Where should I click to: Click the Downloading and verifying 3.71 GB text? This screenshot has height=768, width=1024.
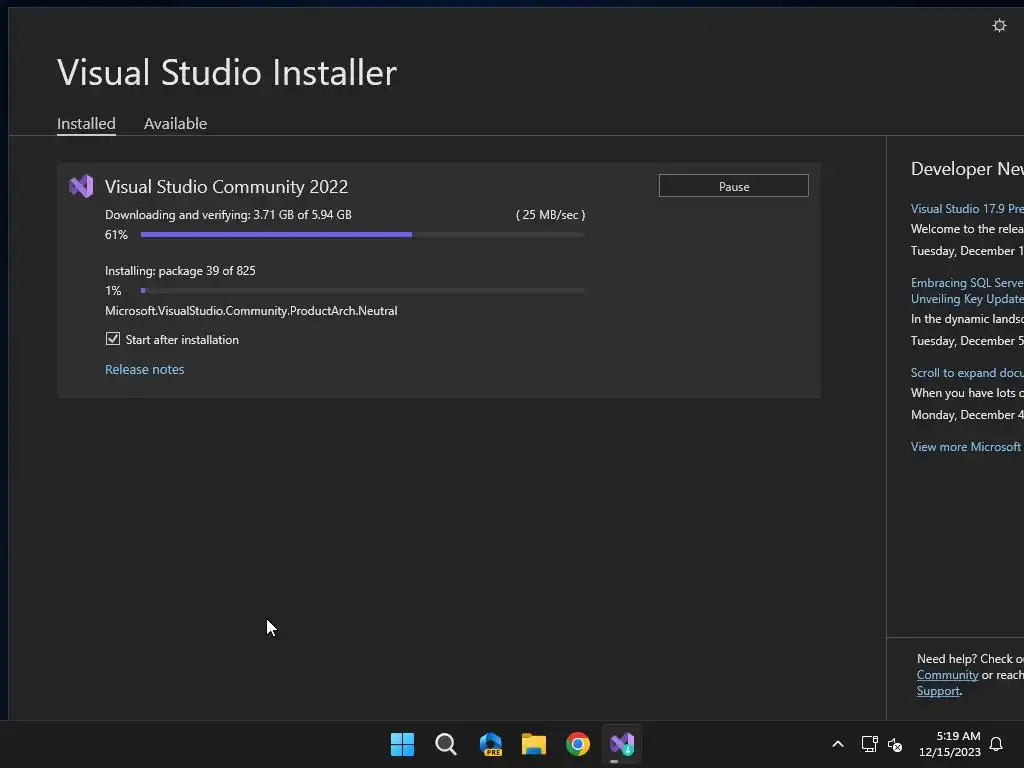pos(228,215)
